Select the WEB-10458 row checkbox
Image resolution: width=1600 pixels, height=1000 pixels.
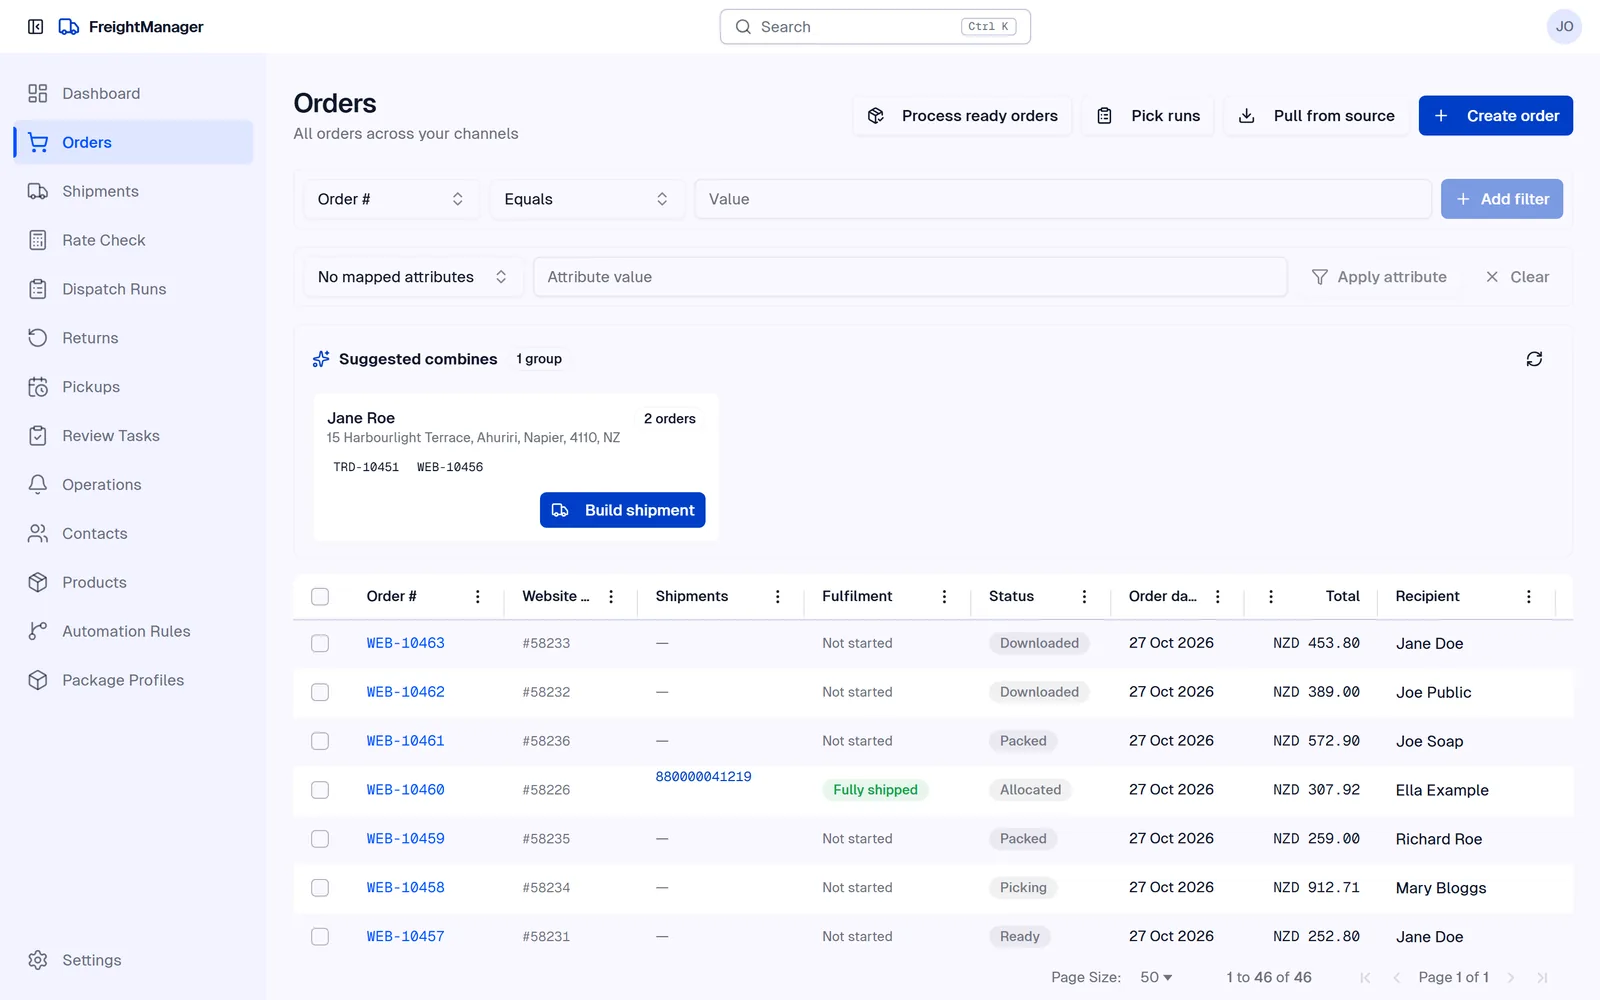(x=320, y=888)
